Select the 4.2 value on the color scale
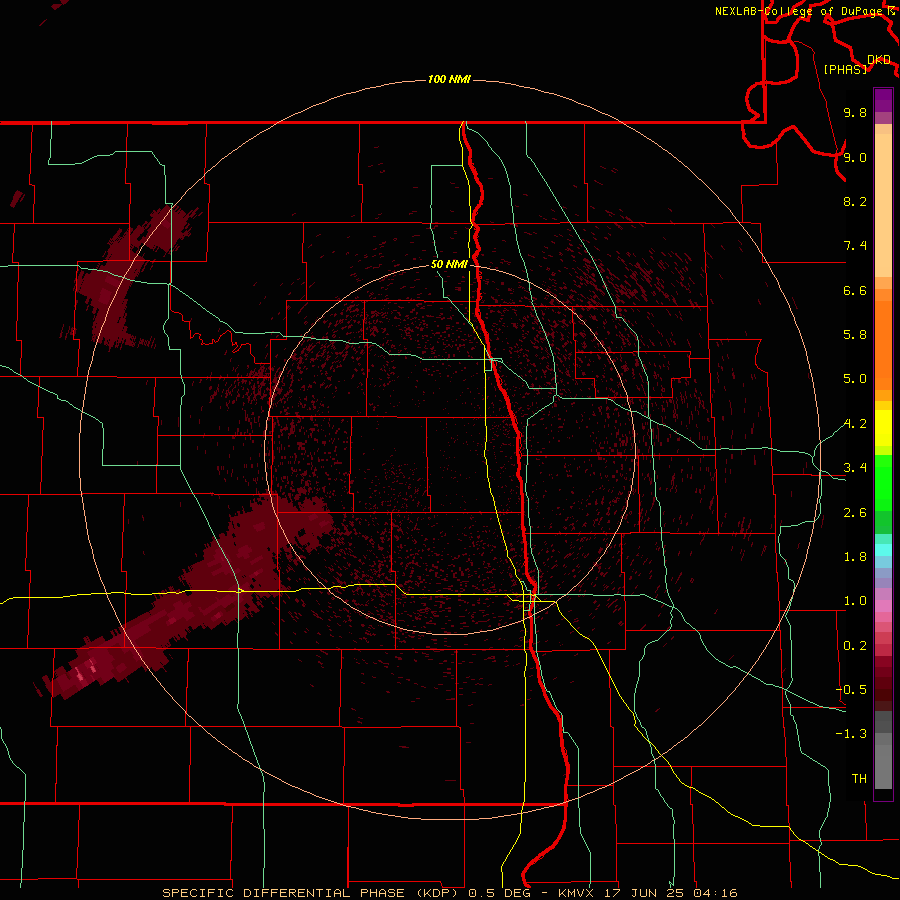 coord(855,424)
